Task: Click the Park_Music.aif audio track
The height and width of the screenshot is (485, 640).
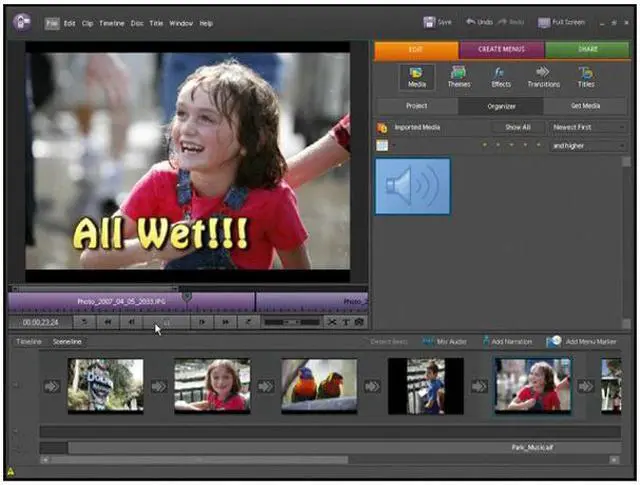Action: point(345,448)
